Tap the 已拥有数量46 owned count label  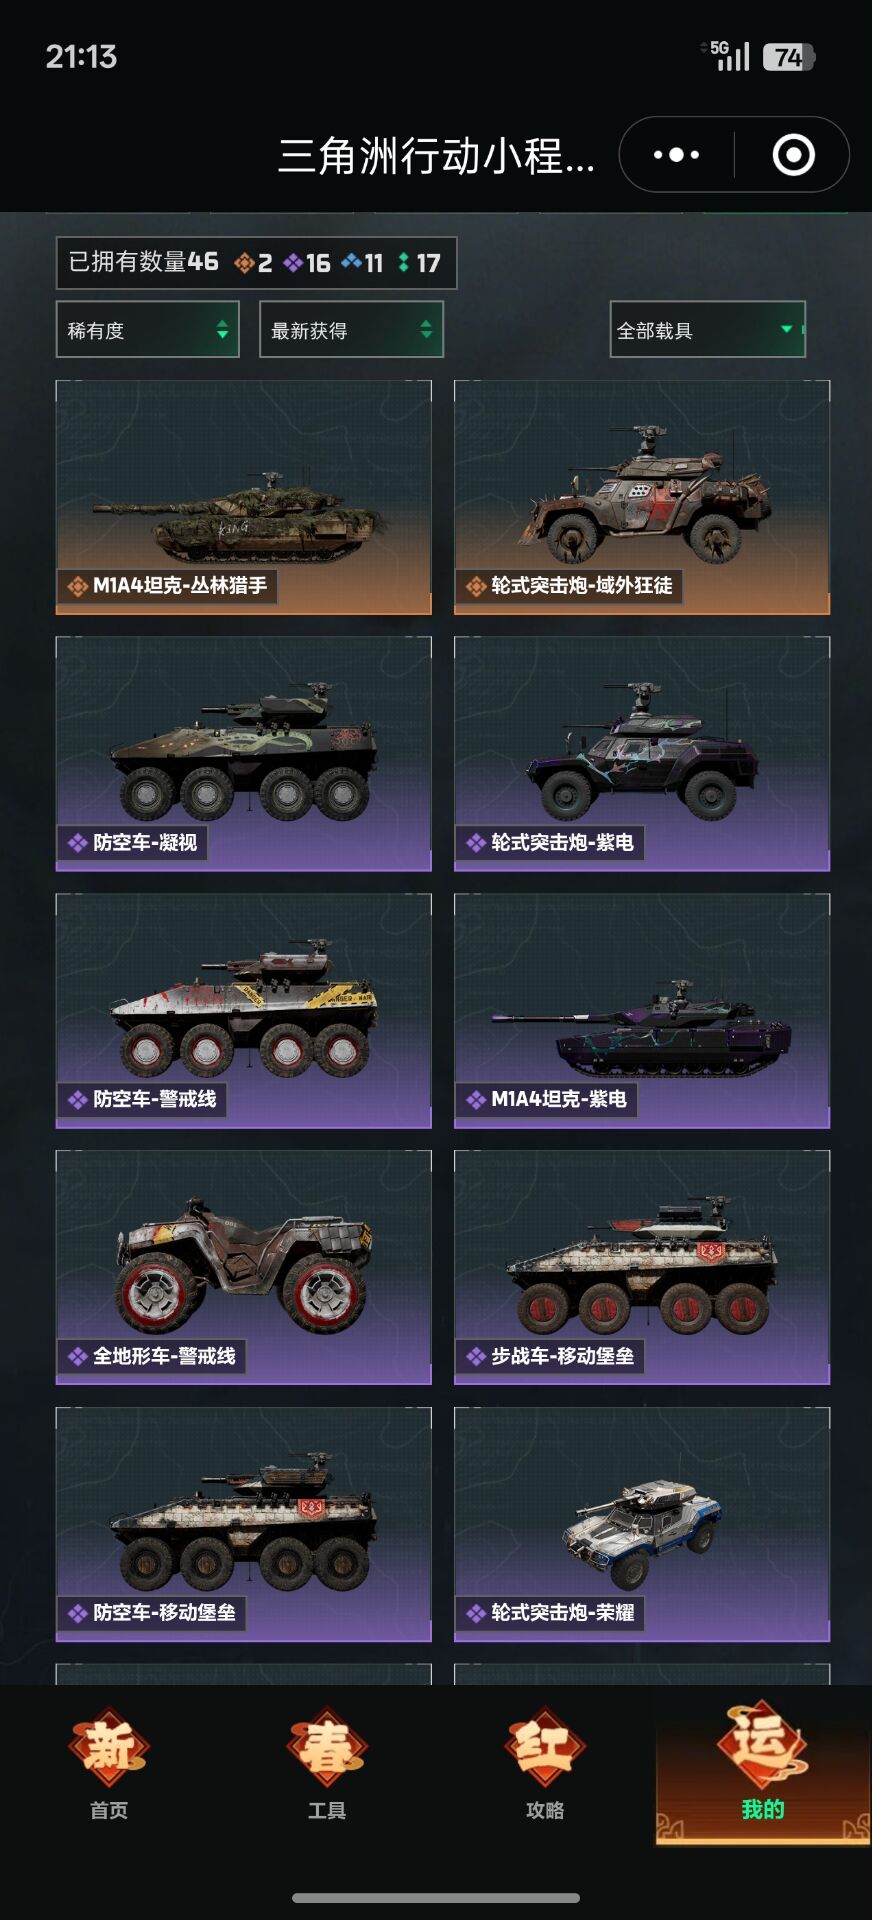click(143, 262)
